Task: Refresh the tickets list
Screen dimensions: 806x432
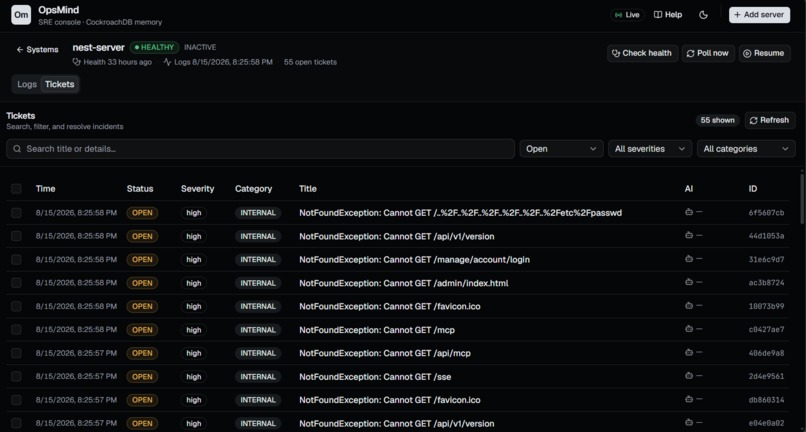Action: point(770,120)
